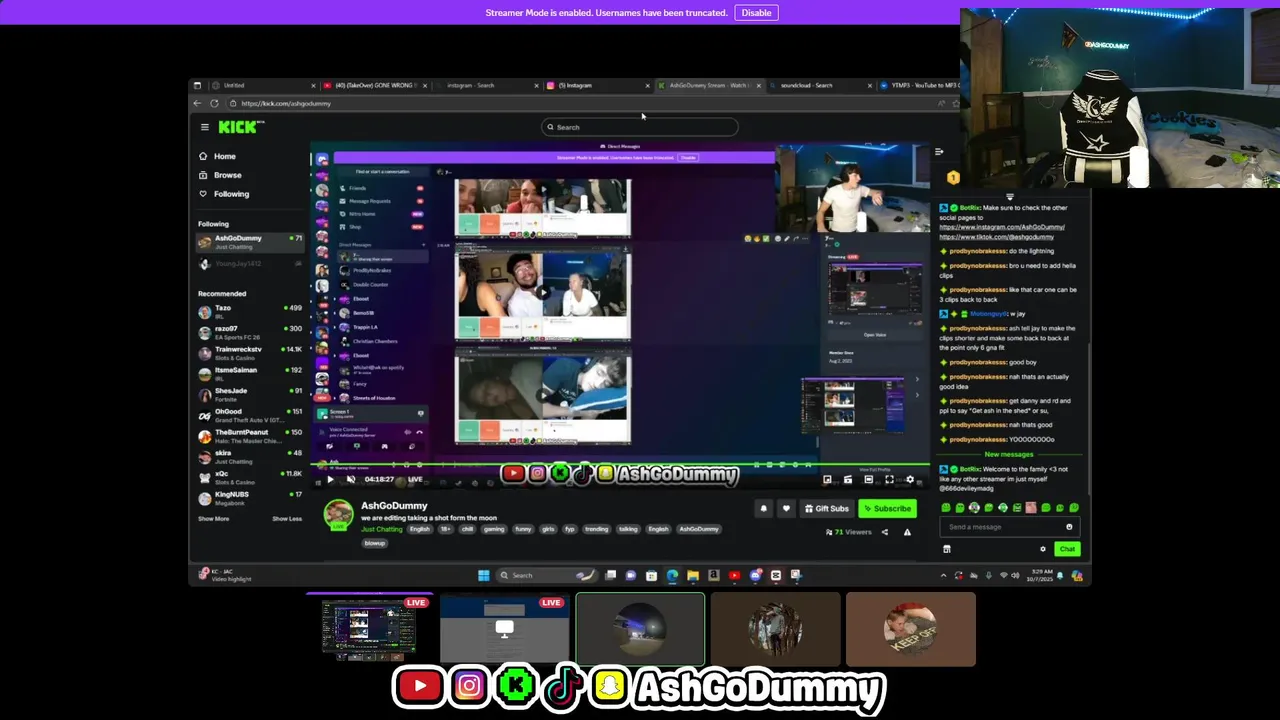Click the Gift Subs button
This screenshot has width=1280, height=720.
[x=826, y=508]
